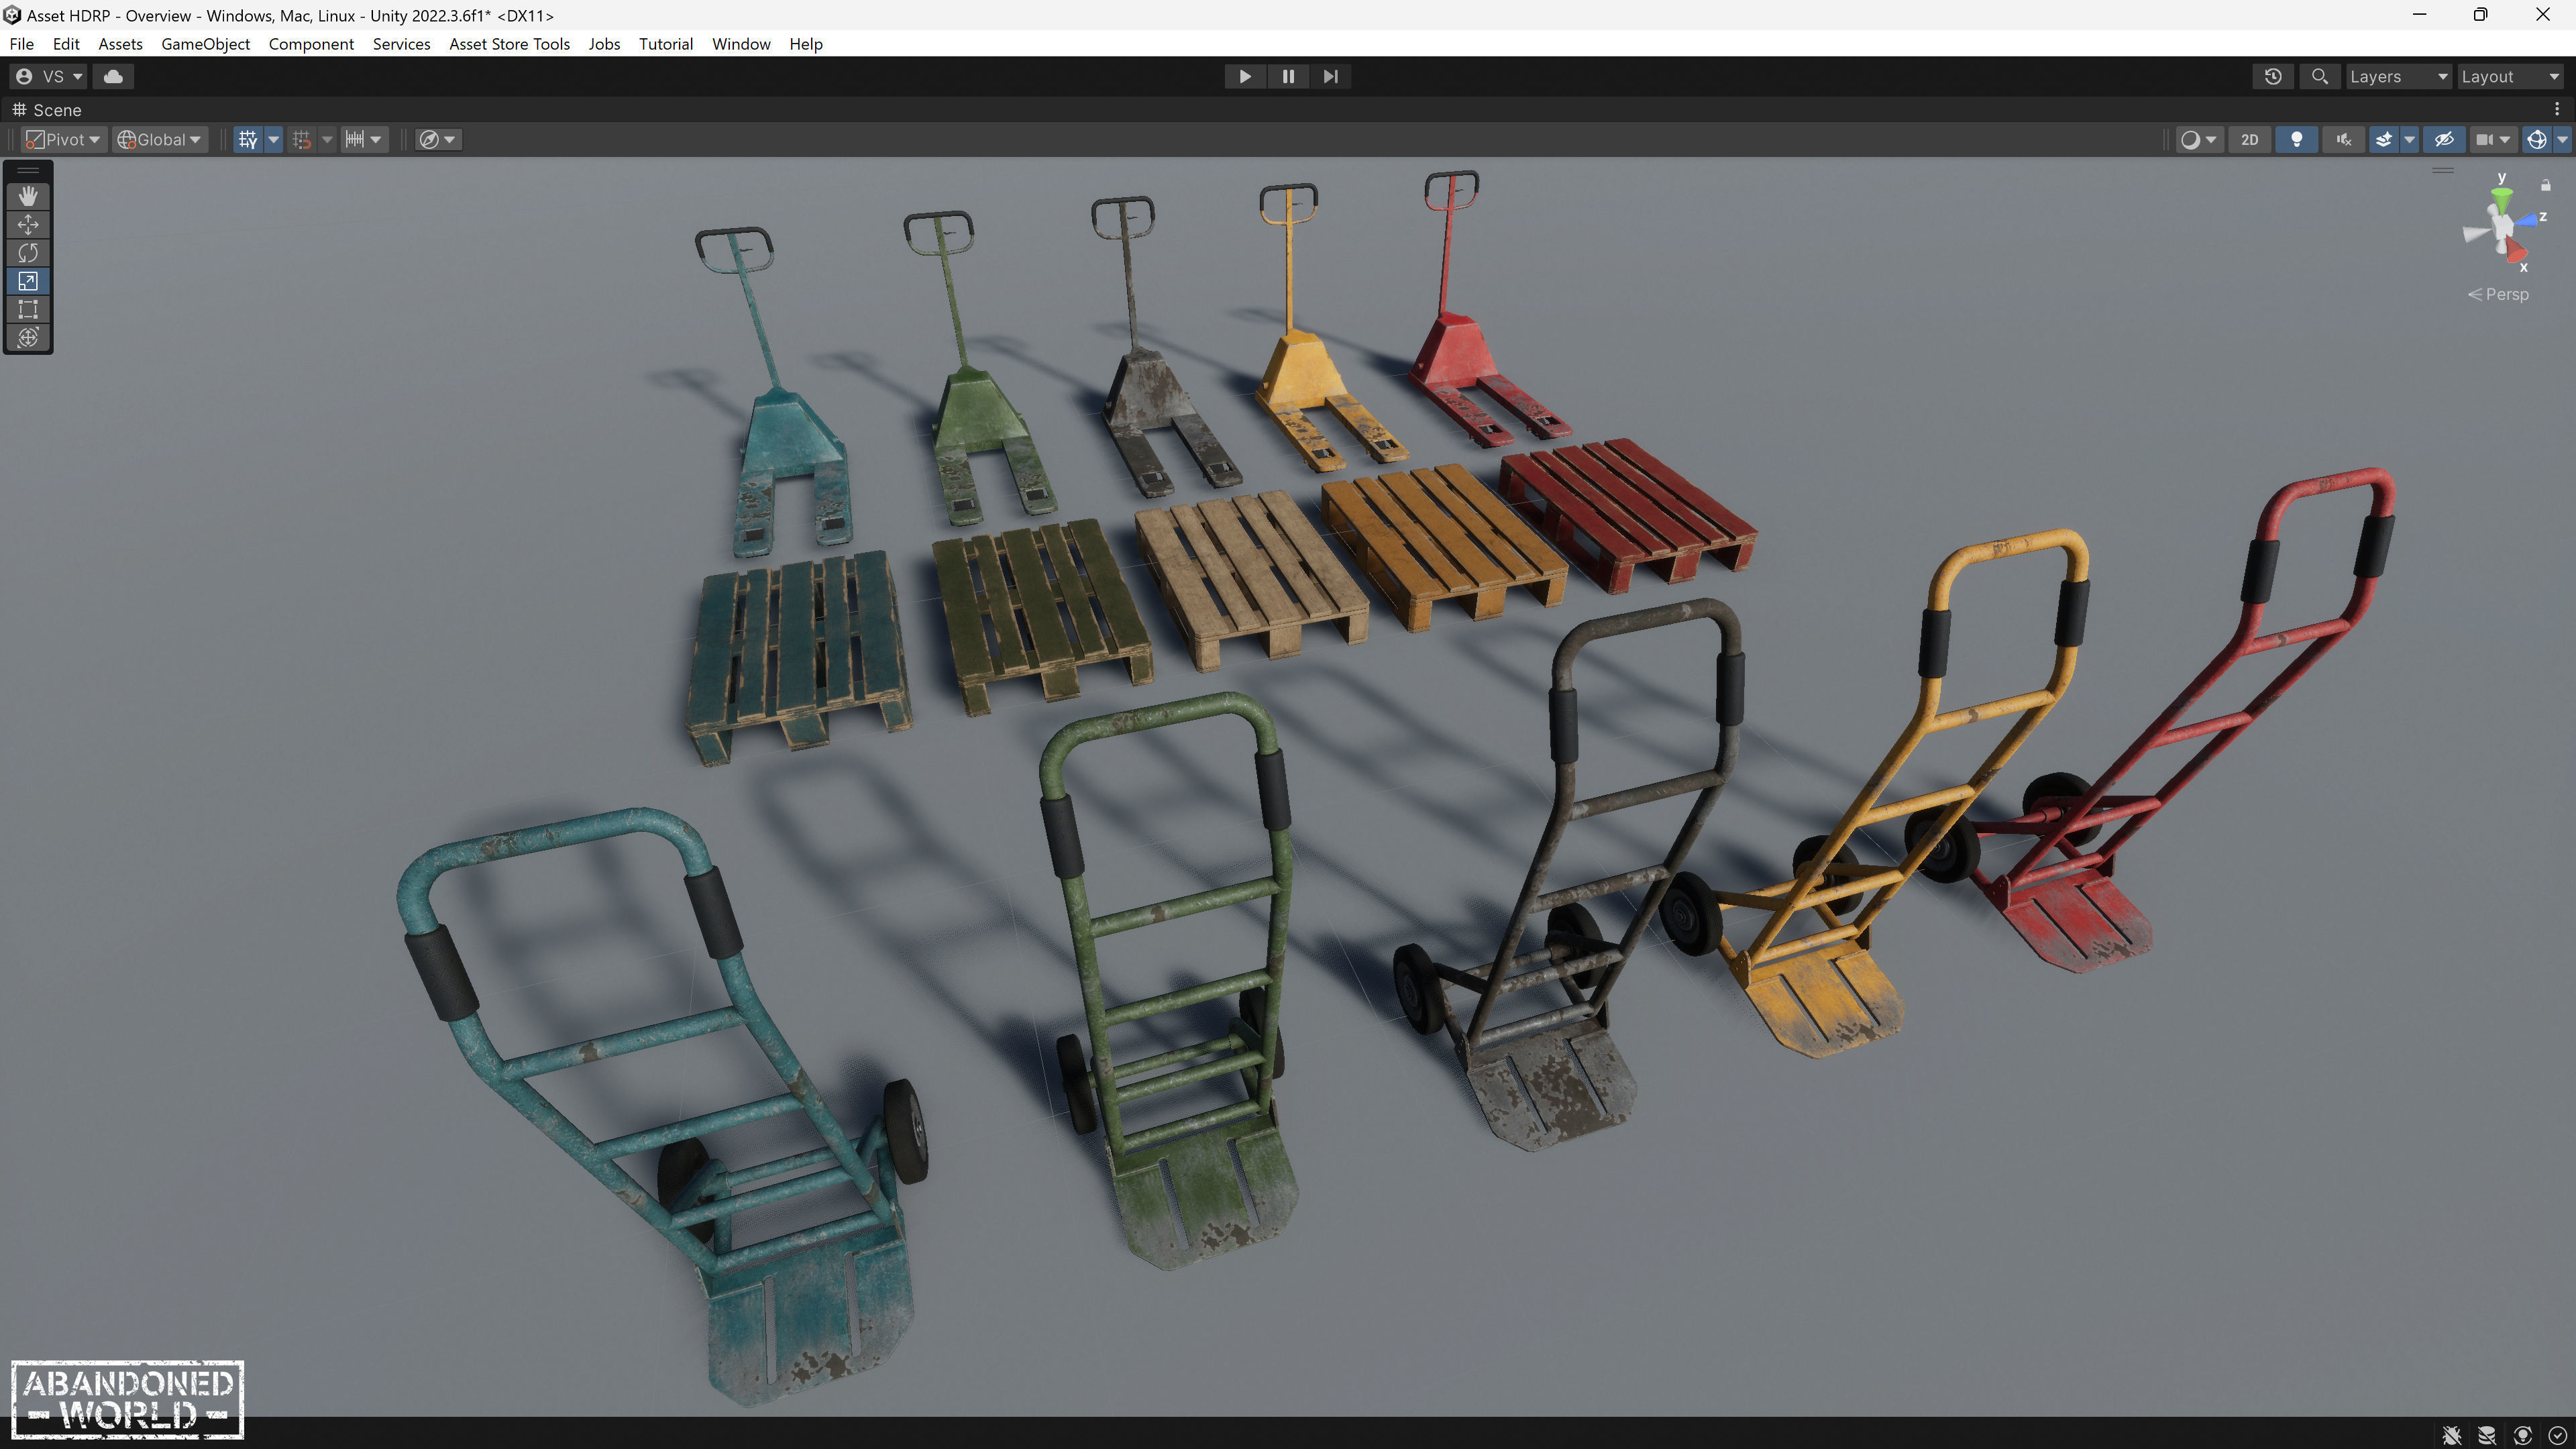Open the Pivot handle position dropdown
The width and height of the screenshot is (2576, 1449).
point(63,139)
